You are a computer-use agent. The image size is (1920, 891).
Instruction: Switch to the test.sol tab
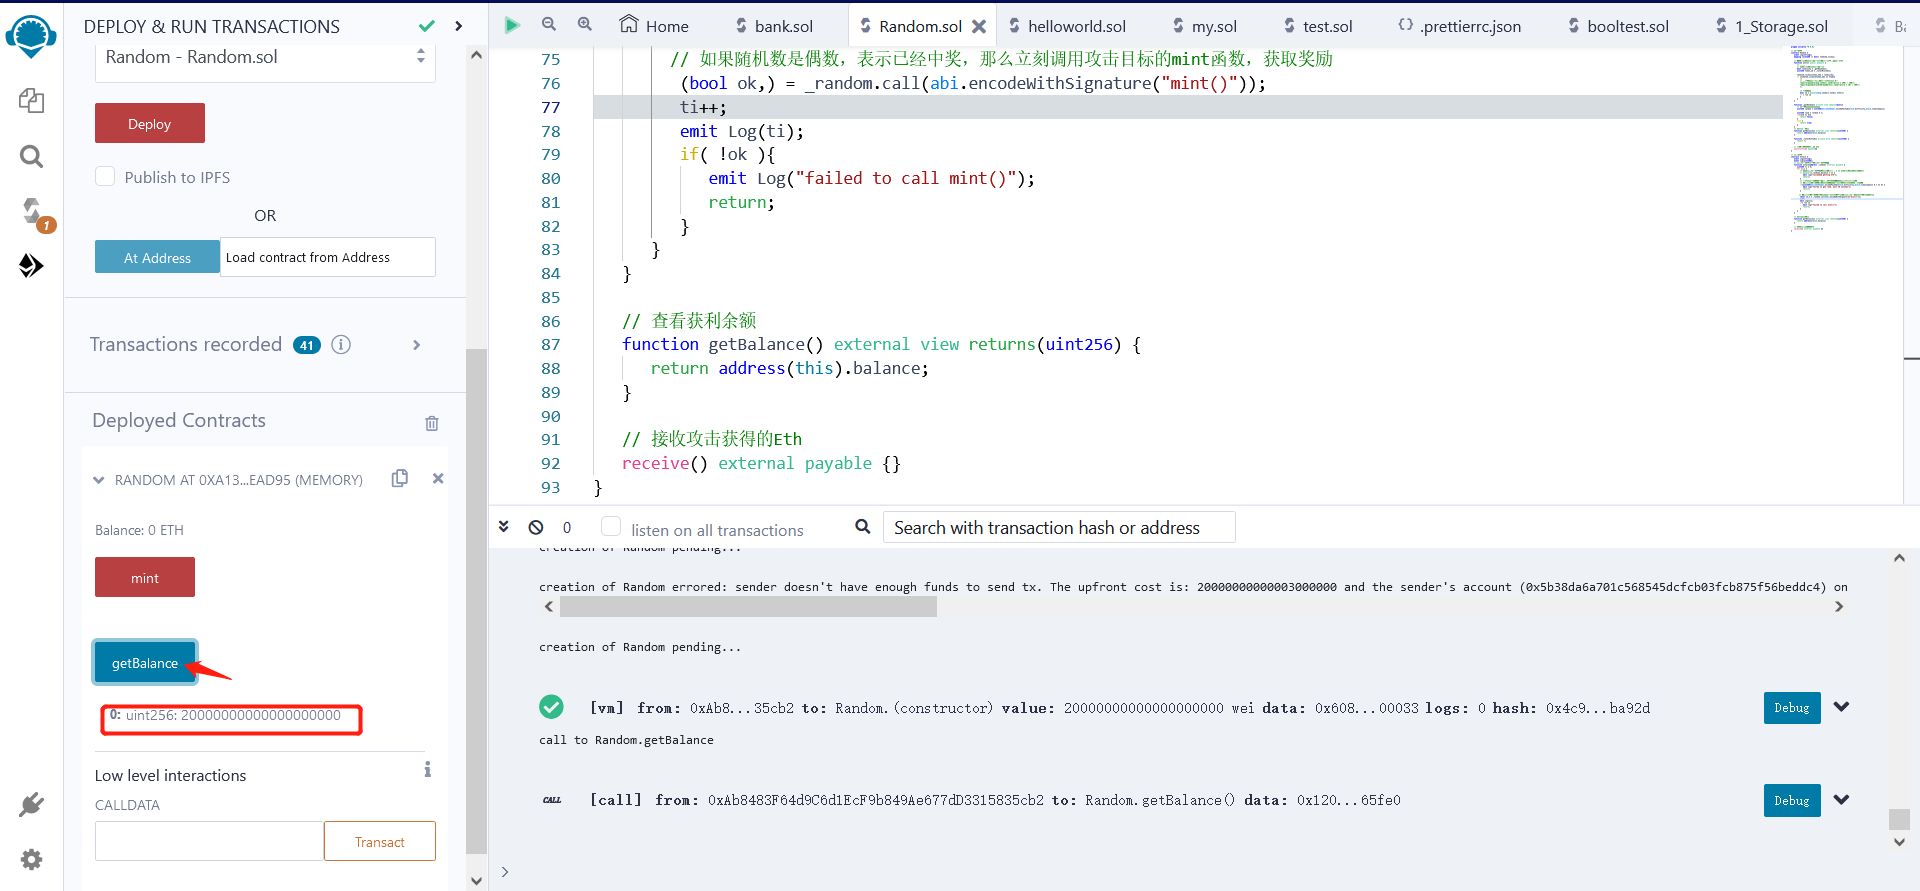pos(1317,26)
